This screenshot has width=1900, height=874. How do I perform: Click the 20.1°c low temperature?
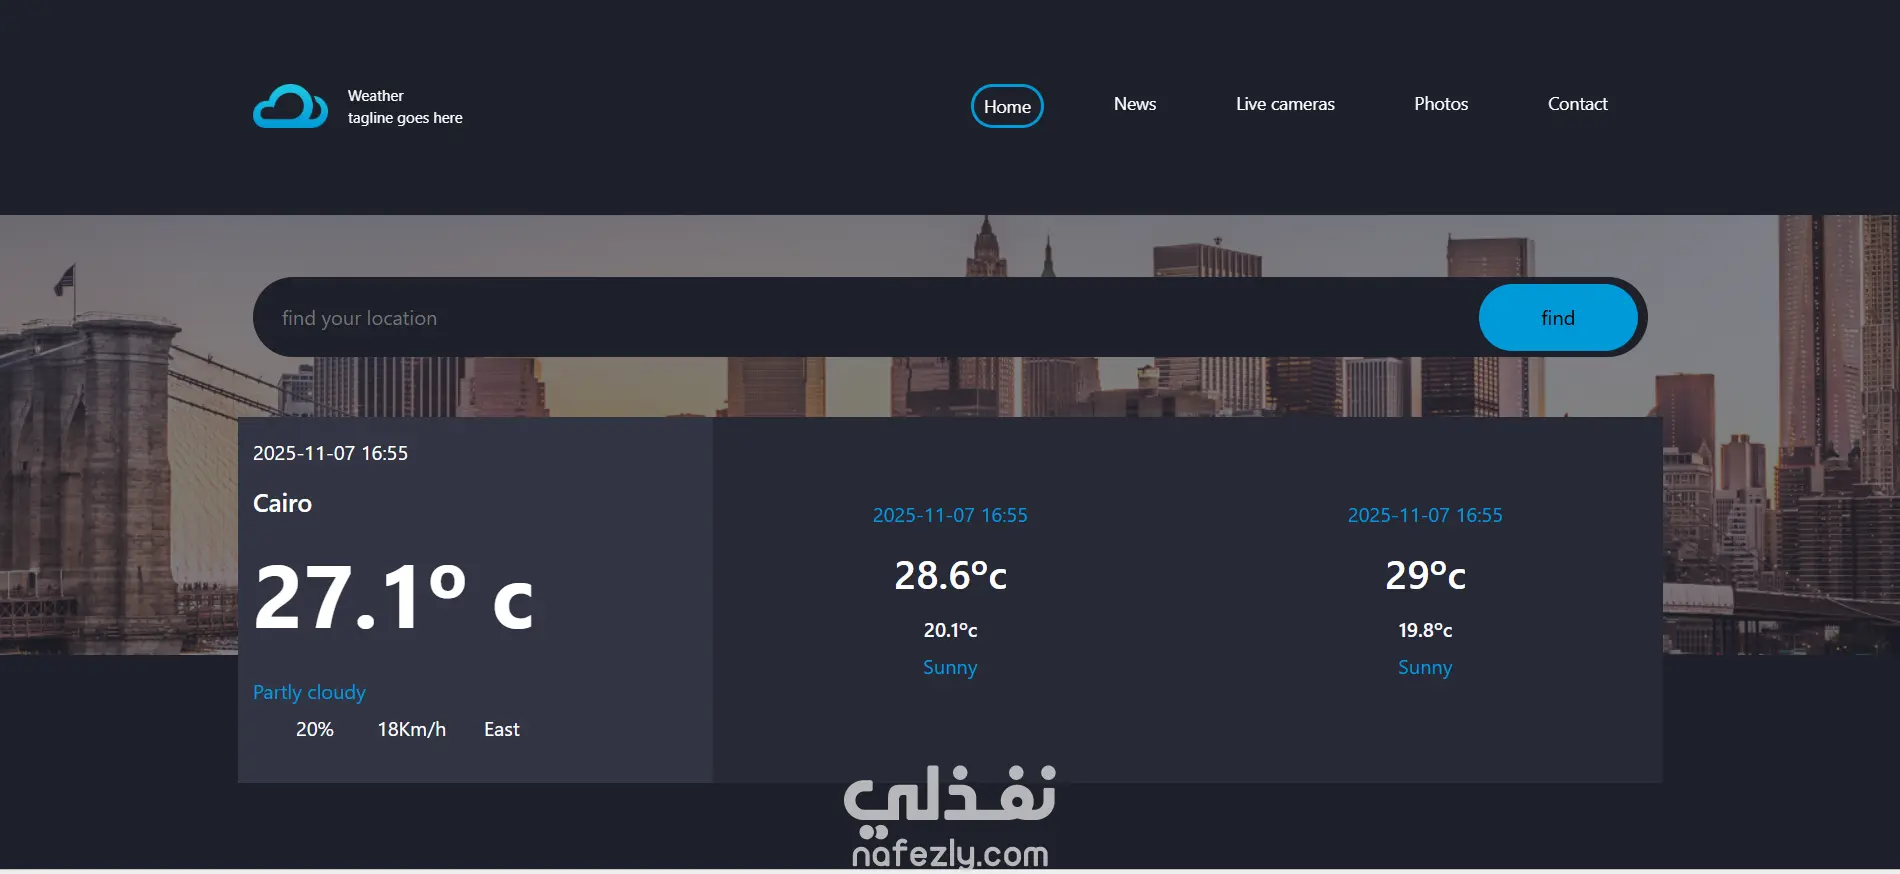(x=950, y=630)
